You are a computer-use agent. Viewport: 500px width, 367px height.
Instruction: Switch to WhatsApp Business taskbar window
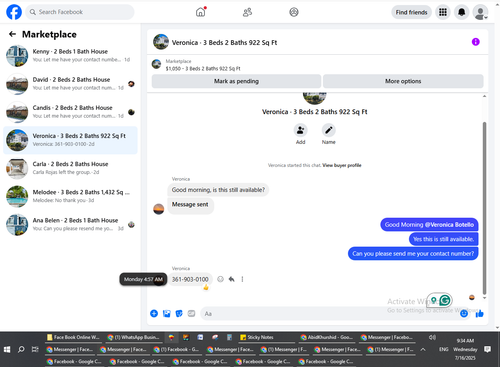click(x=134, y=337)
